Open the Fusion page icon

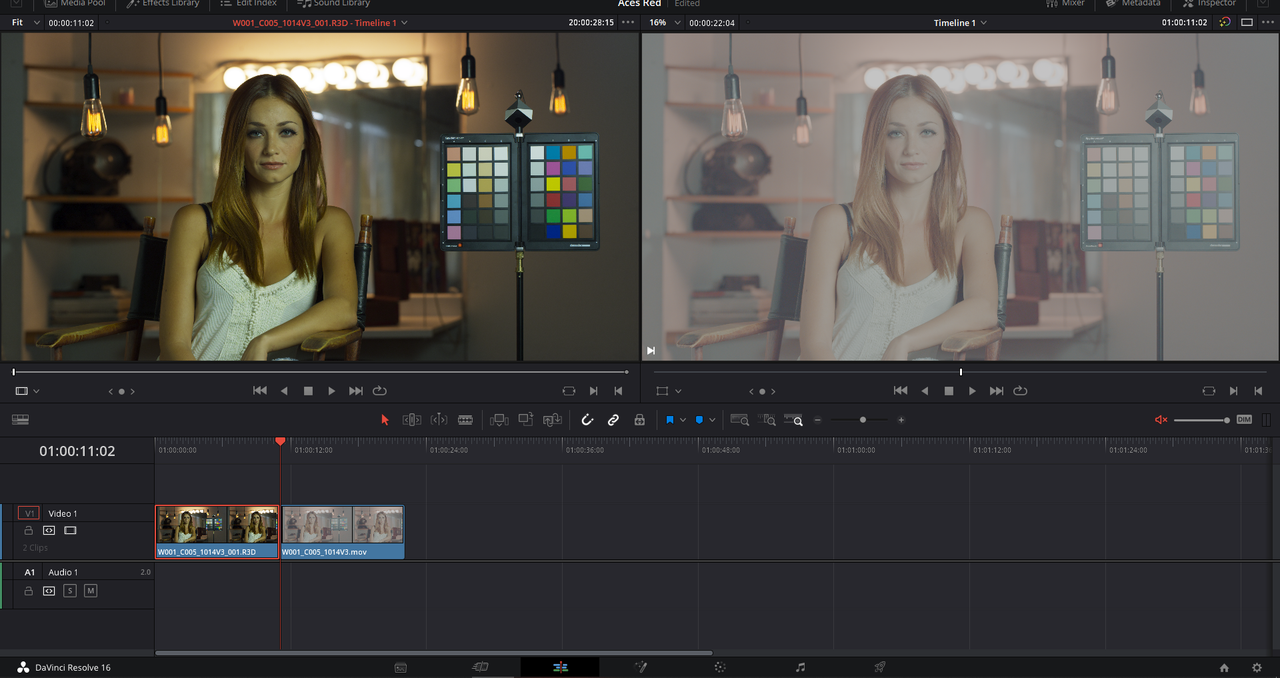tap(640, 667)
